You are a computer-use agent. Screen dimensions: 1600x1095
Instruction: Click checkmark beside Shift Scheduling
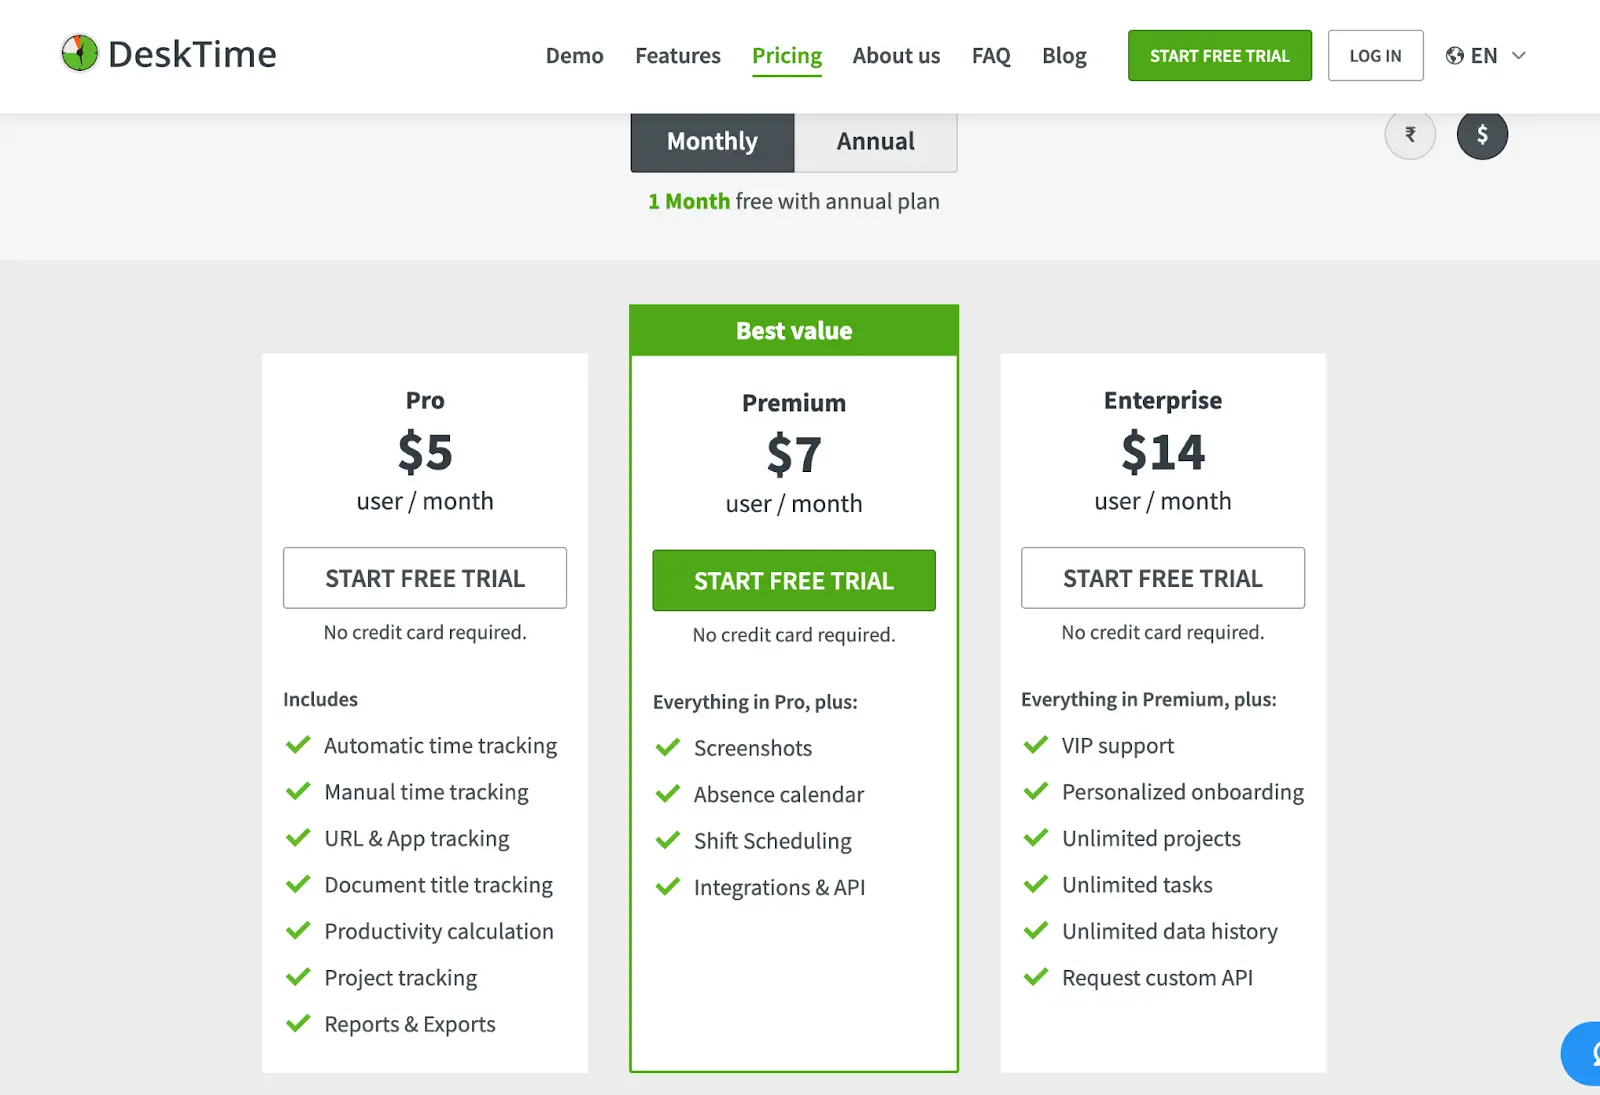668,841
